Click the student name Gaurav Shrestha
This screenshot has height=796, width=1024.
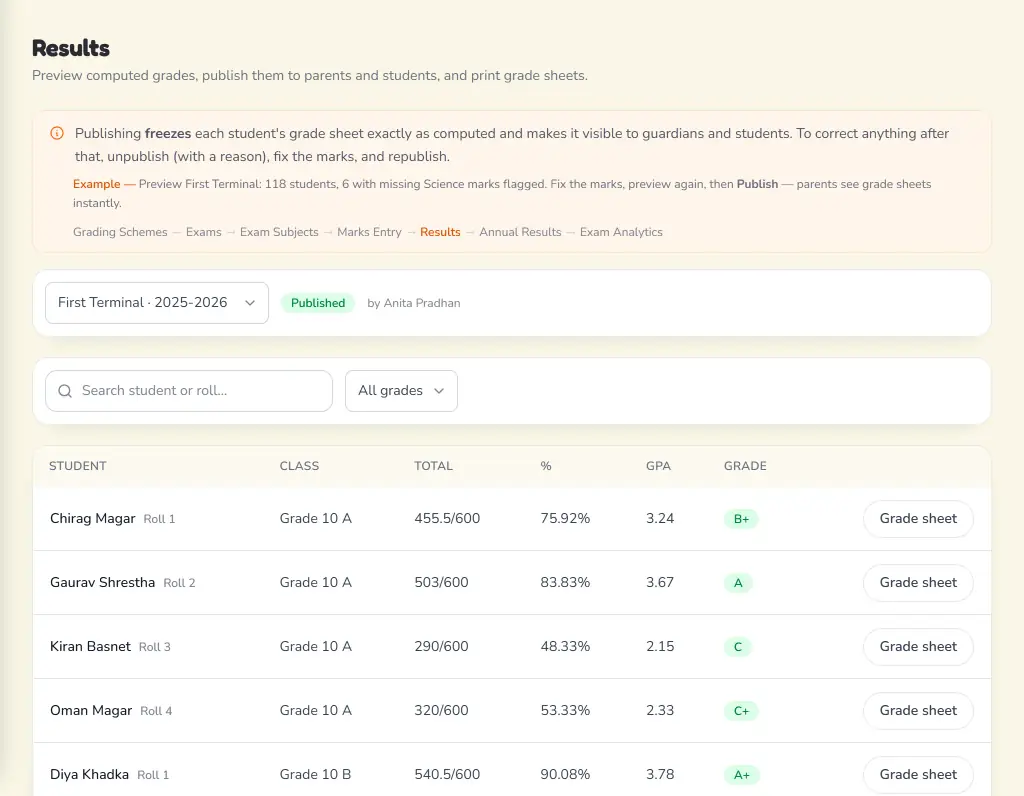(x=103, y=582)
